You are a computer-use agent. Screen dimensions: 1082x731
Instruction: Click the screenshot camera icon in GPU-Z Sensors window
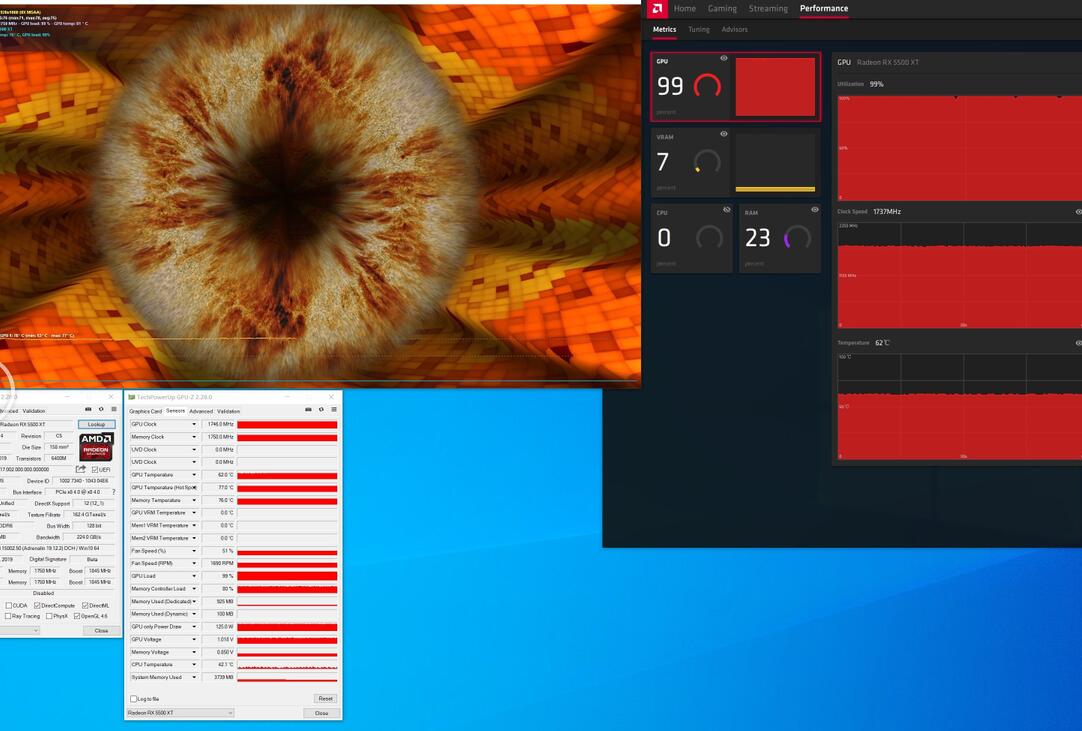pyautogui.click(x=308, y=410)
